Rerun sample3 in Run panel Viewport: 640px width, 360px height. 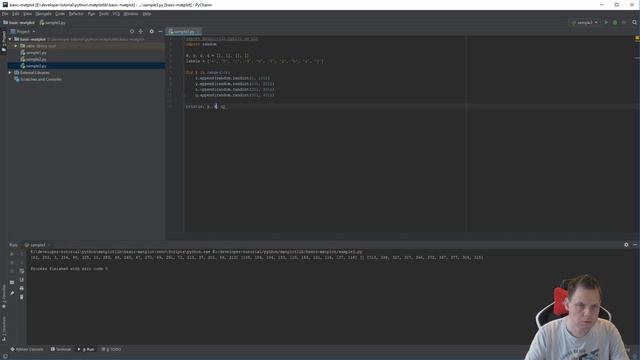12,254
